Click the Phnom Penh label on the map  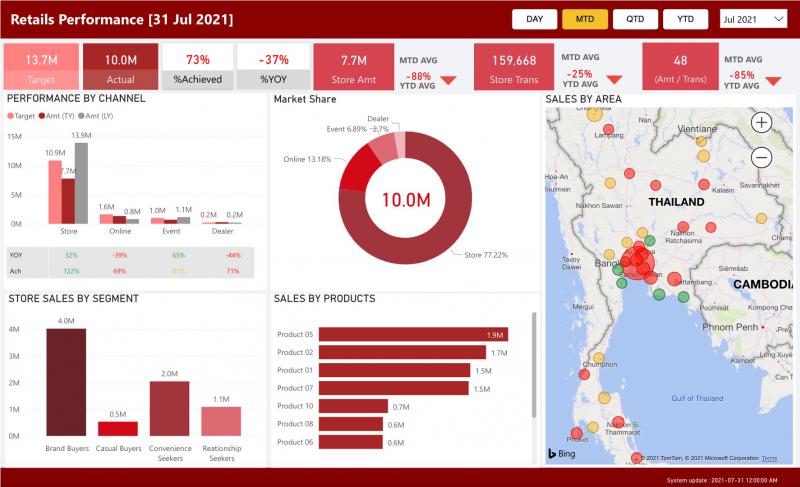[x=730, y=327]
